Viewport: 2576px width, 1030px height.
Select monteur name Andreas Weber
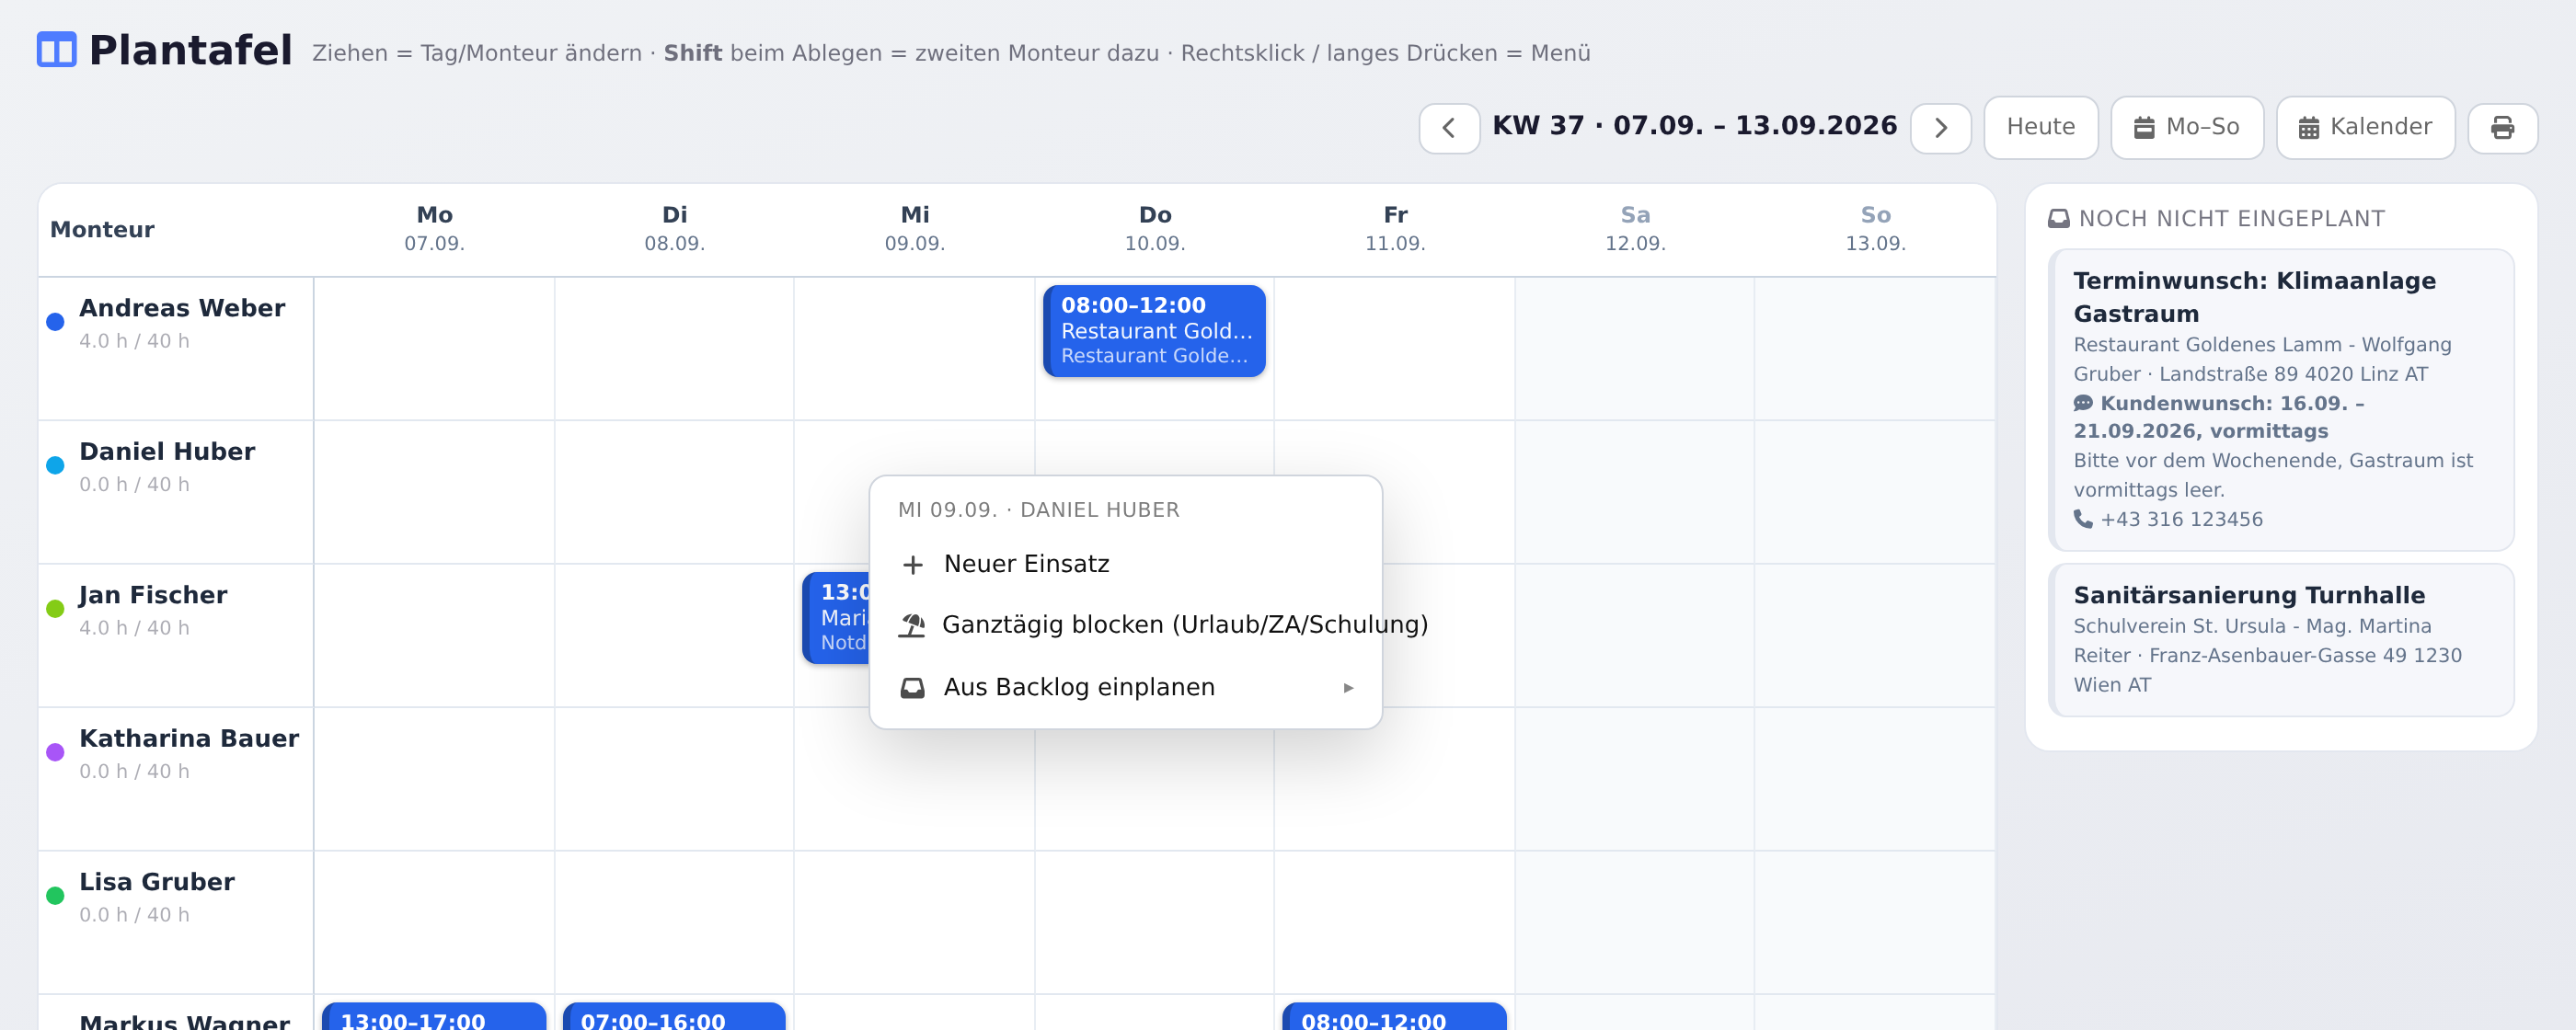(x=182, y=308)
